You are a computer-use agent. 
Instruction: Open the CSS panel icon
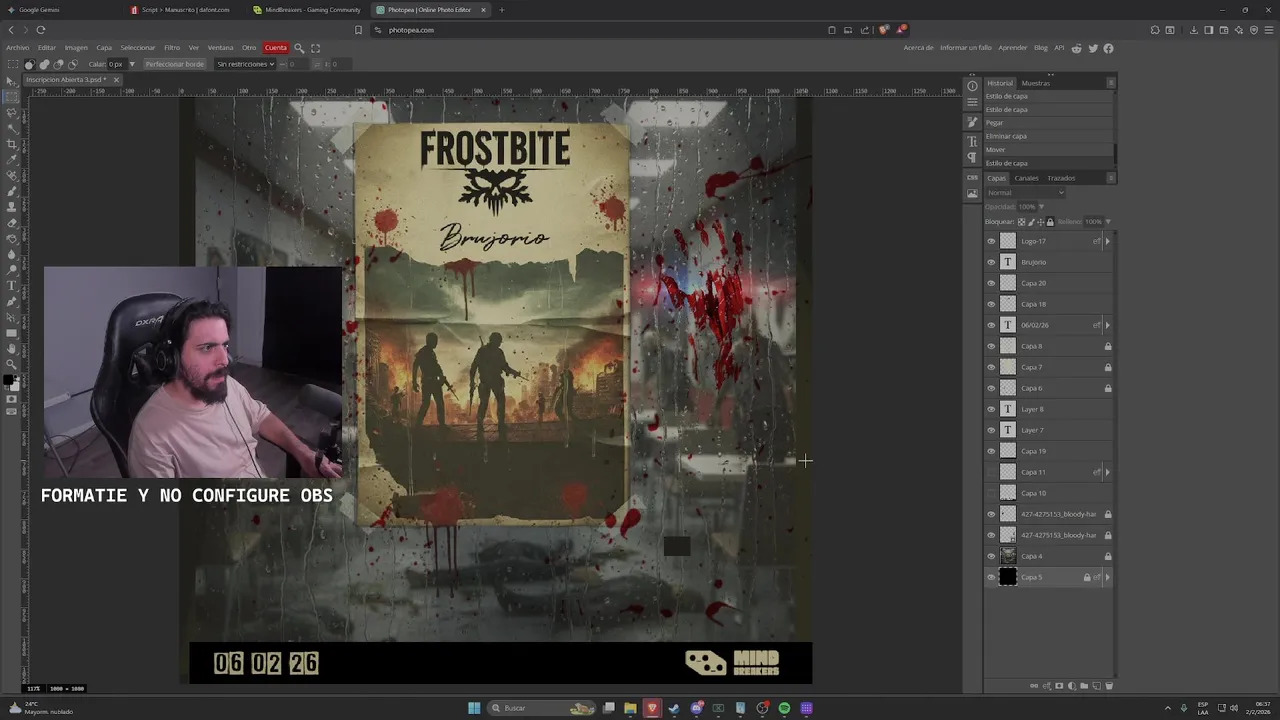tap(972, 177)
